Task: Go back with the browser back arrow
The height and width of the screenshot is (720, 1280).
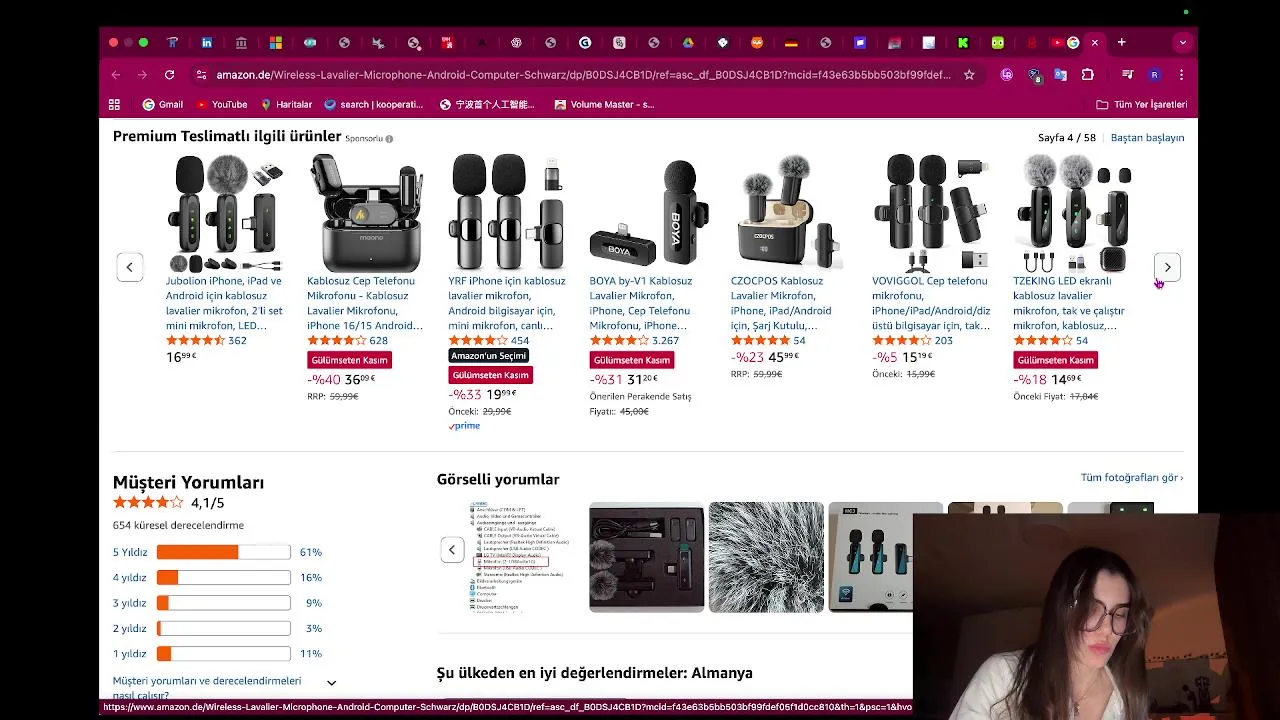Action: point(116,75)
